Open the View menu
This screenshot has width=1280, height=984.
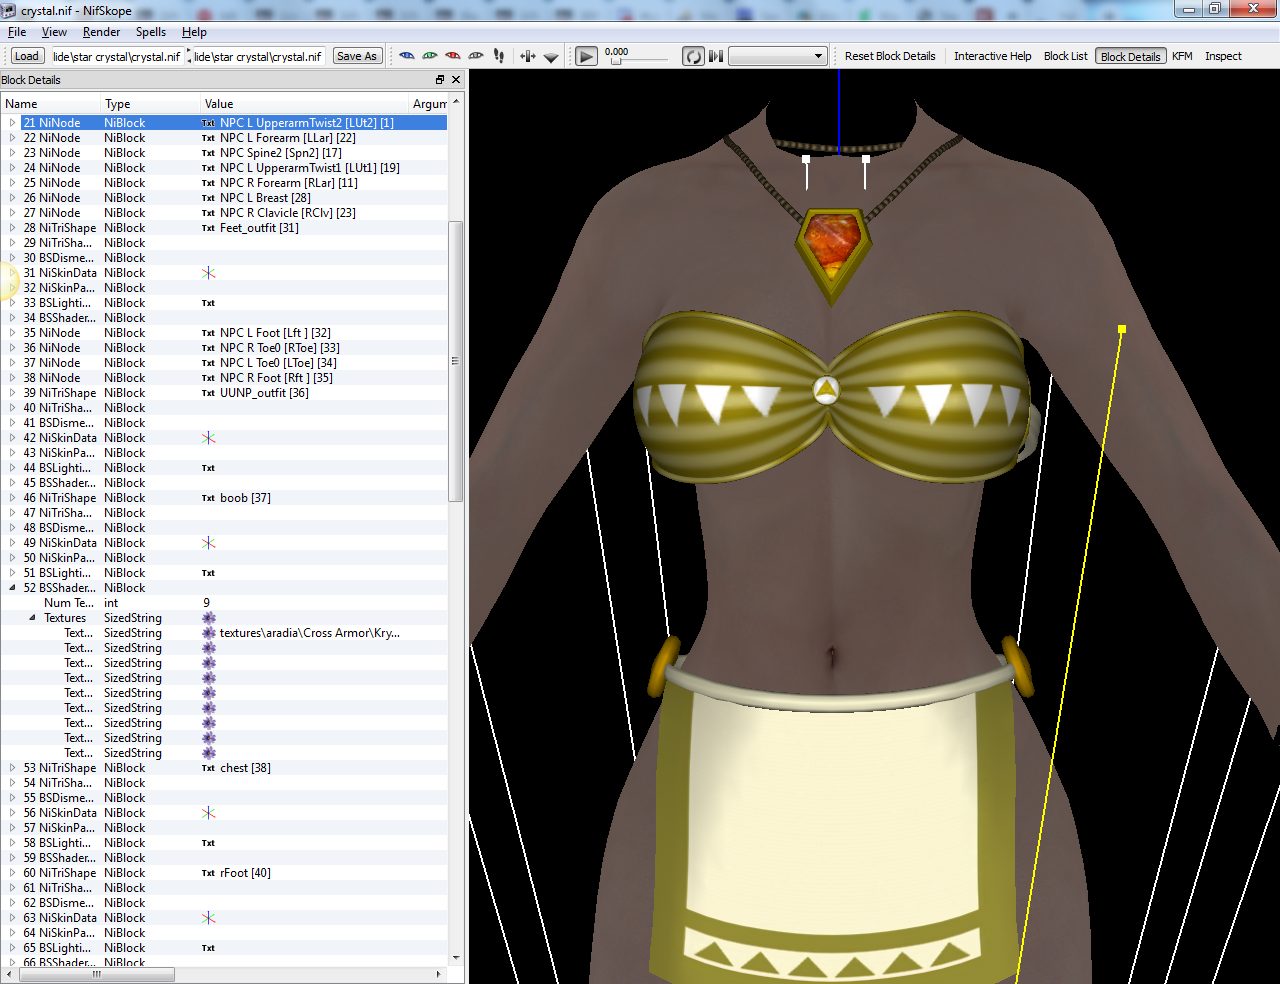[54, 32]
